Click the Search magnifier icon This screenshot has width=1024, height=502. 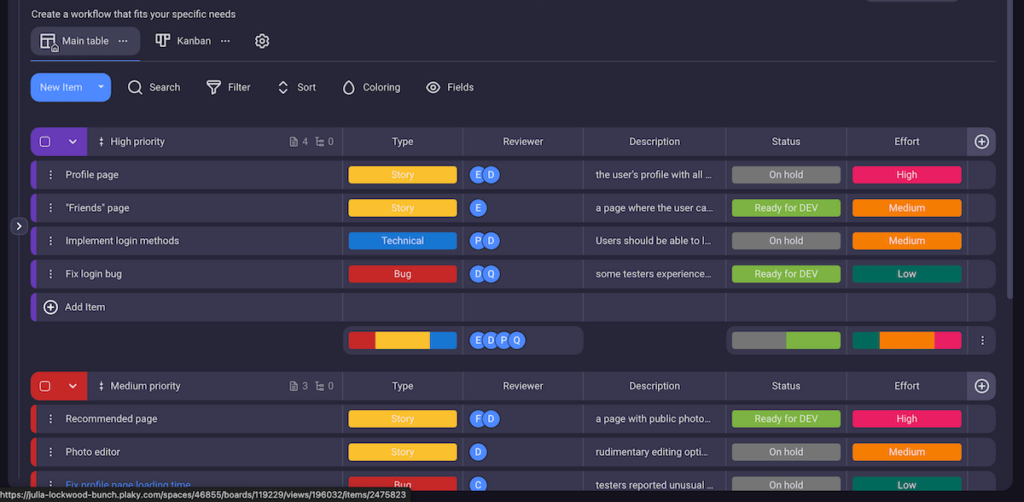(x=135, y=87)
